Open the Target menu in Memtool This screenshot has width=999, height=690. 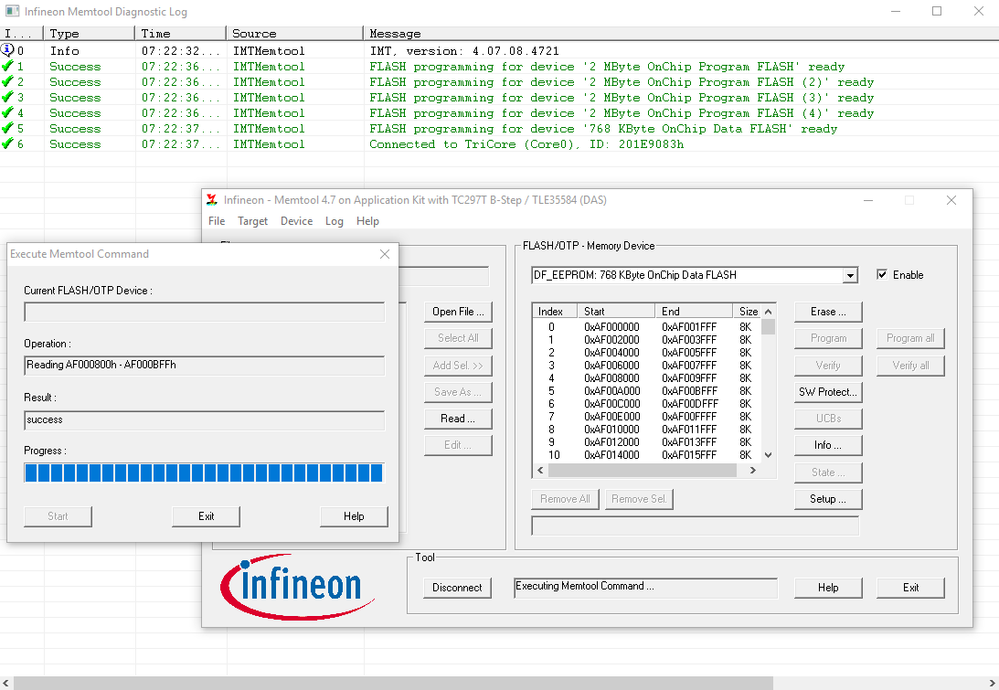[253, 221]
